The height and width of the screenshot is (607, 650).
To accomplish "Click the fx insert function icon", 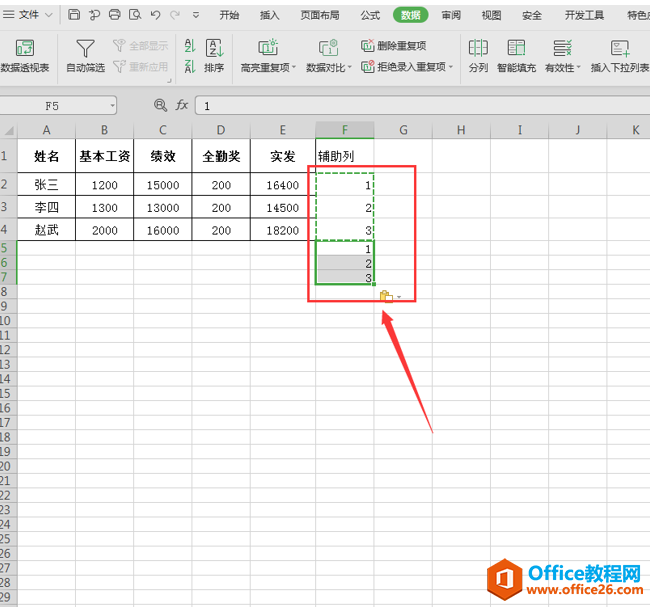I will click(182, 105).
